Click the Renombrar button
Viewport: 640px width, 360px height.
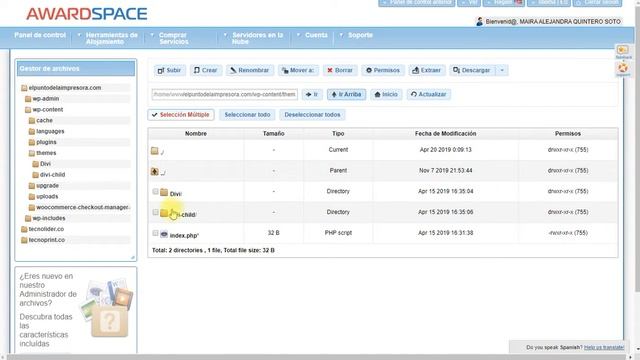click(x=249, y=70)
